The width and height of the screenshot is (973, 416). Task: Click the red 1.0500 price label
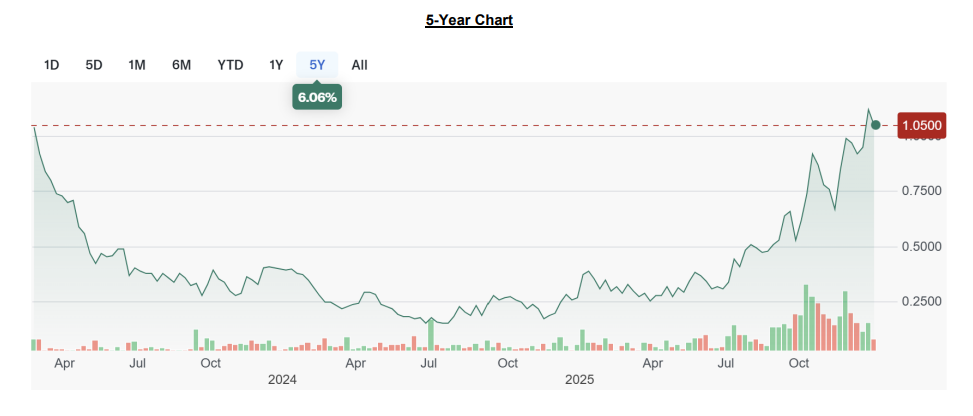(921, 125)
